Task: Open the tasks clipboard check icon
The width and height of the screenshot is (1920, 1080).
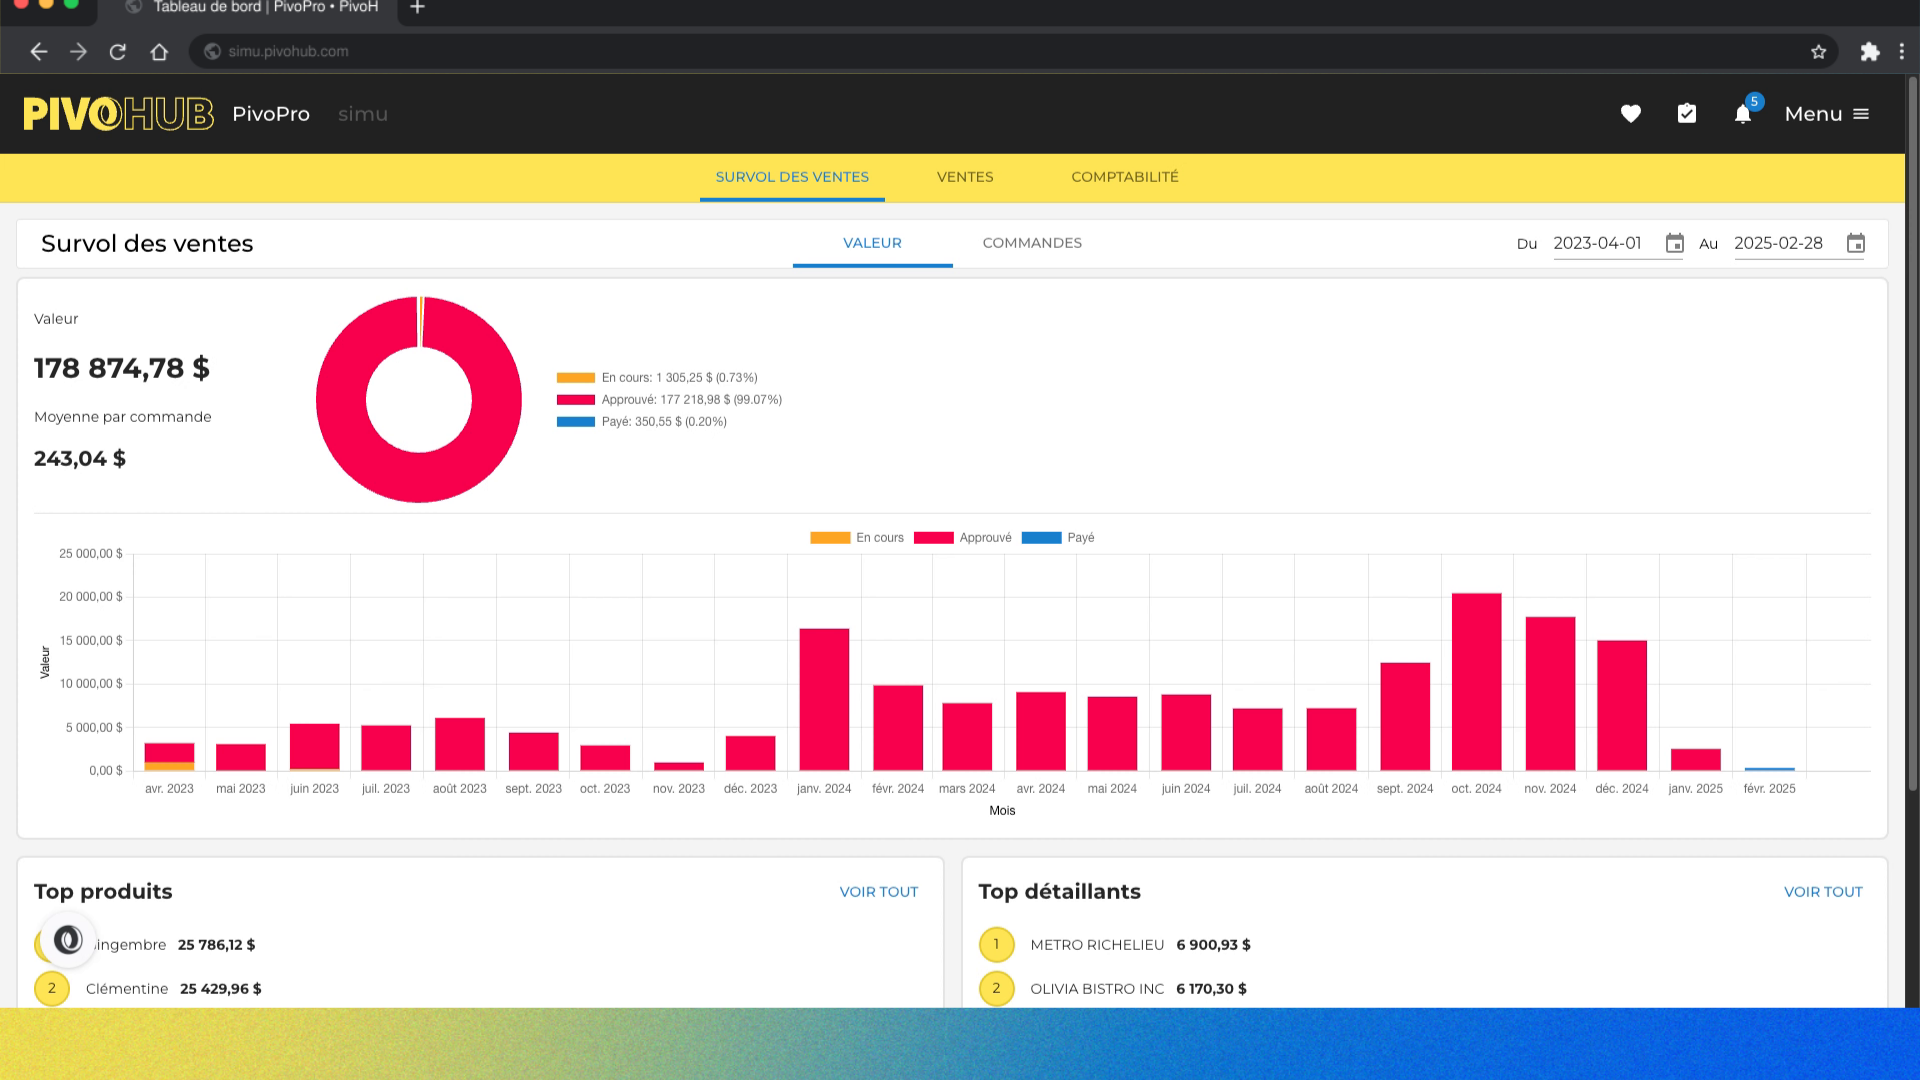Action: tap(1686, 114)
